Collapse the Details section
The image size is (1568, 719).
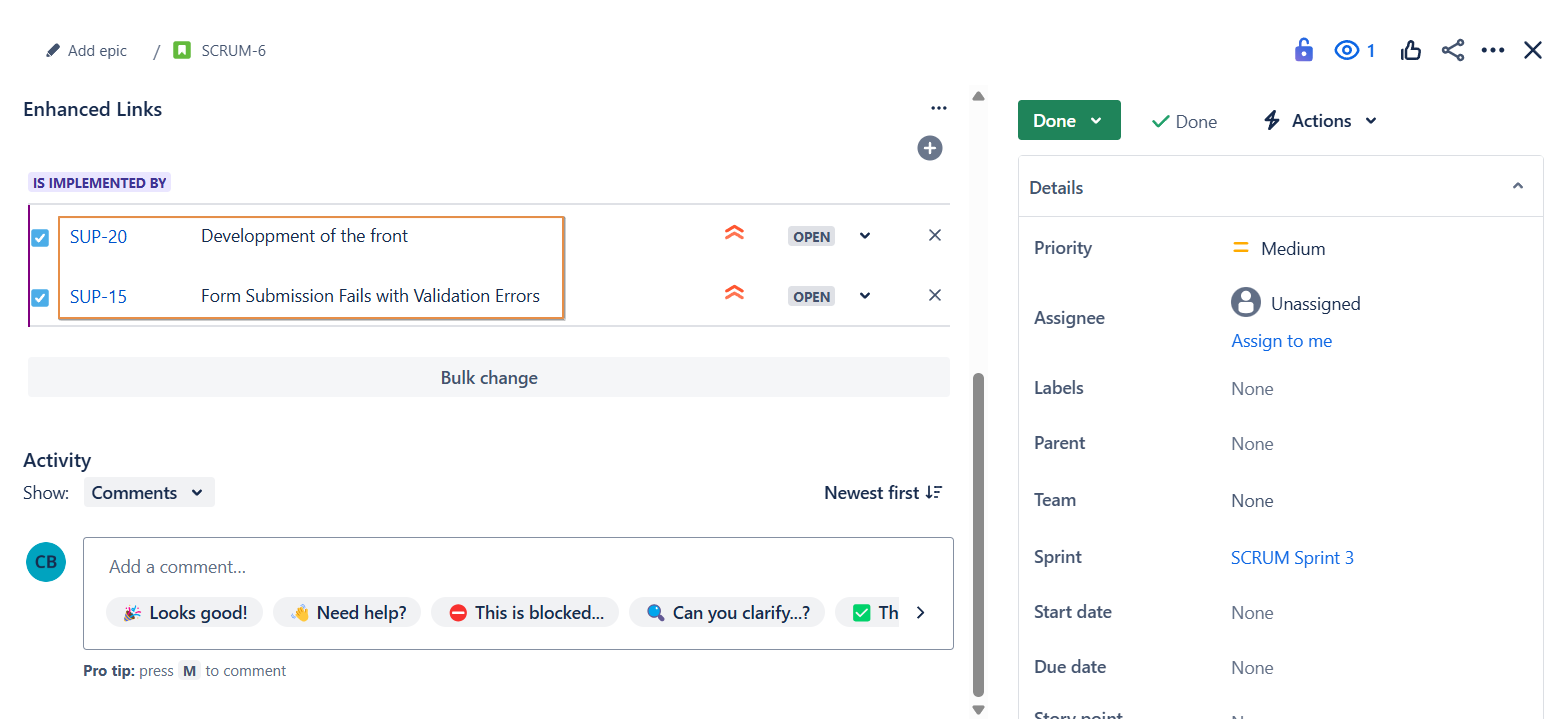[1517, 187]
